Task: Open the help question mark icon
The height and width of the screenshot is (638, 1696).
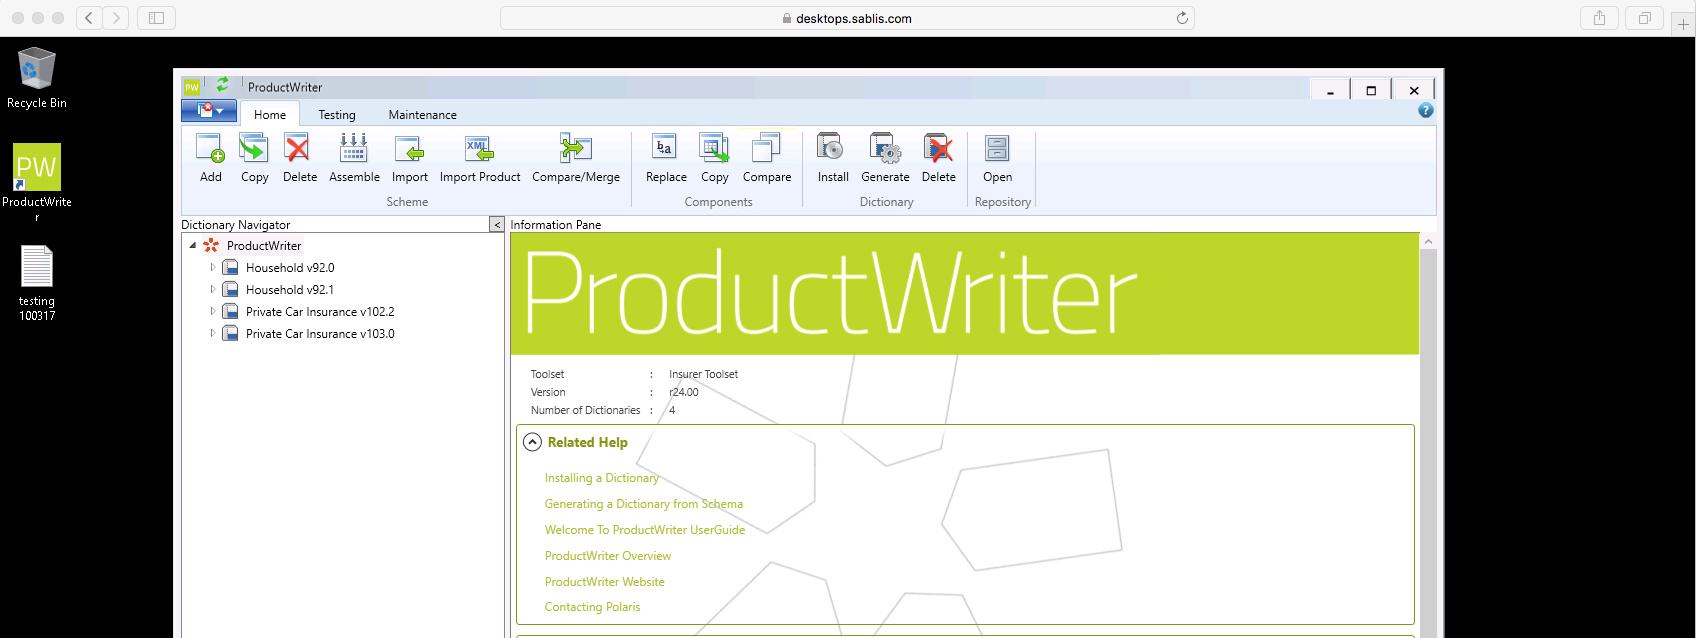Action: click(1425, 111)
